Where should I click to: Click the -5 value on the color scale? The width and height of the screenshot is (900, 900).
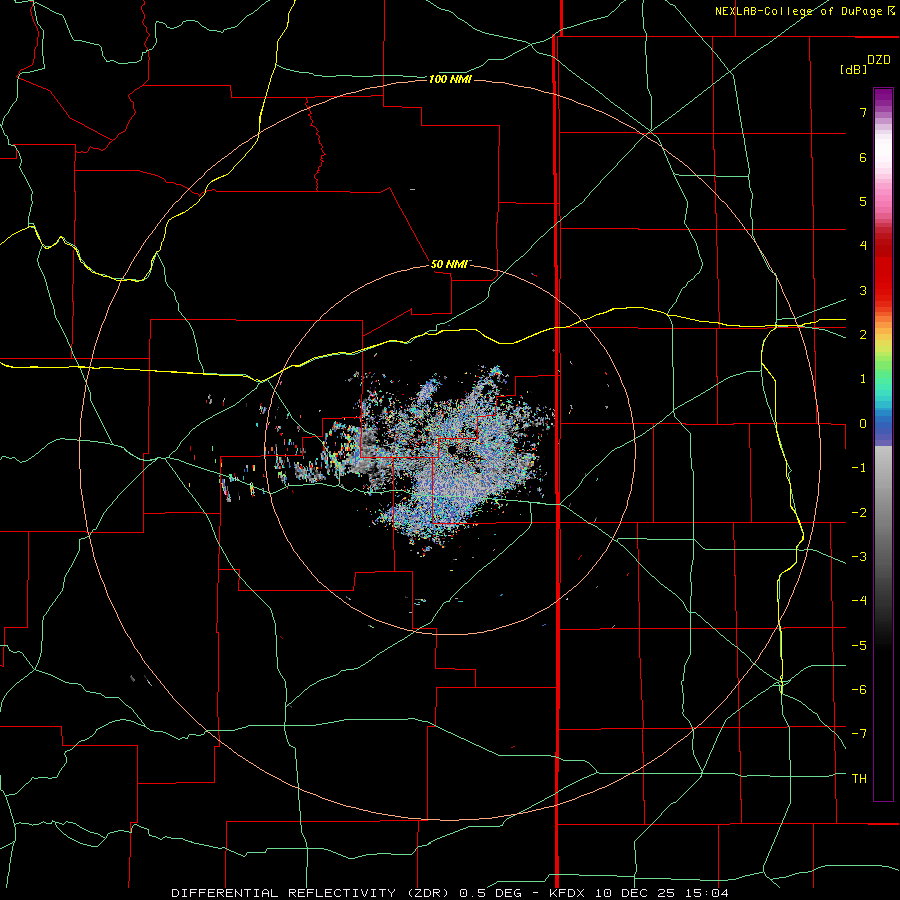coord(859,646)
